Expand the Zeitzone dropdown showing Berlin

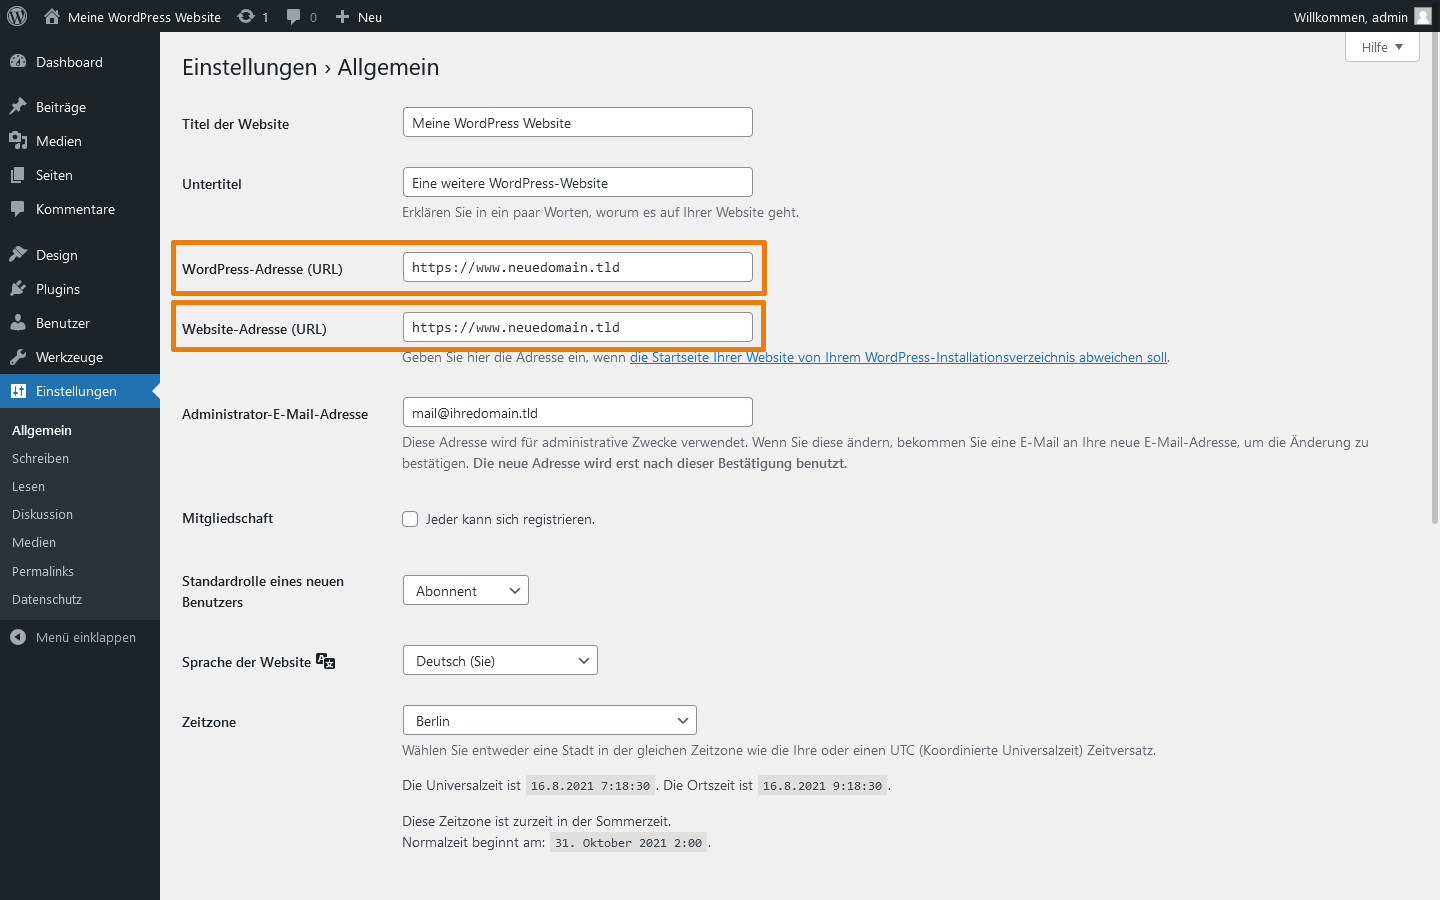pos(549,720)
